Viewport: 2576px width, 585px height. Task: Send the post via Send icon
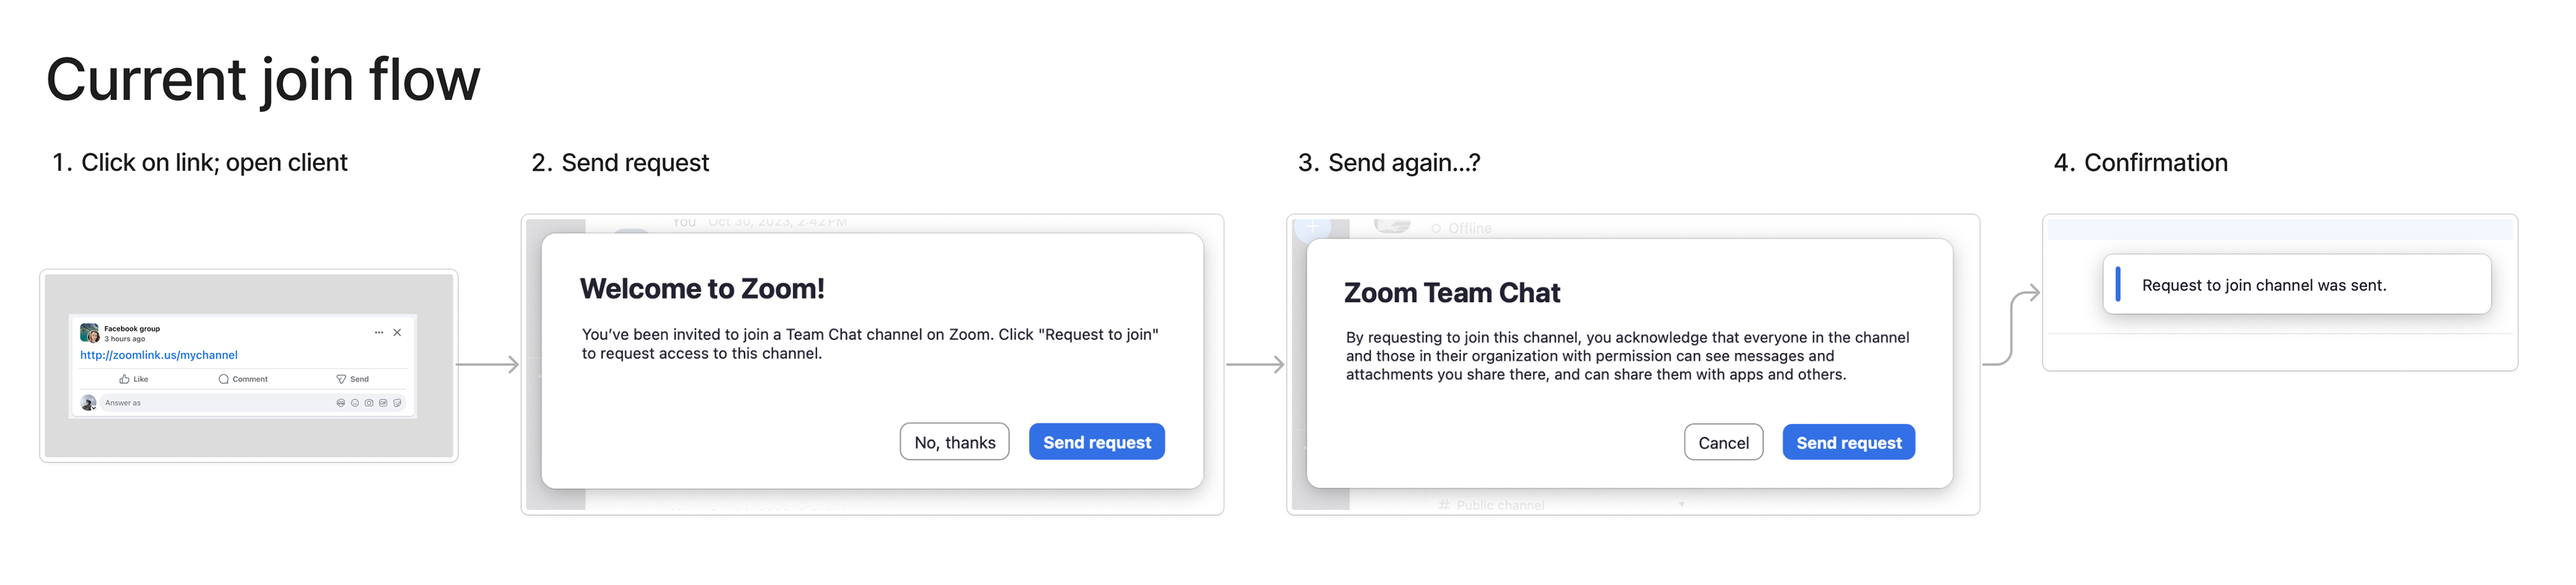(x=341, y=379)
